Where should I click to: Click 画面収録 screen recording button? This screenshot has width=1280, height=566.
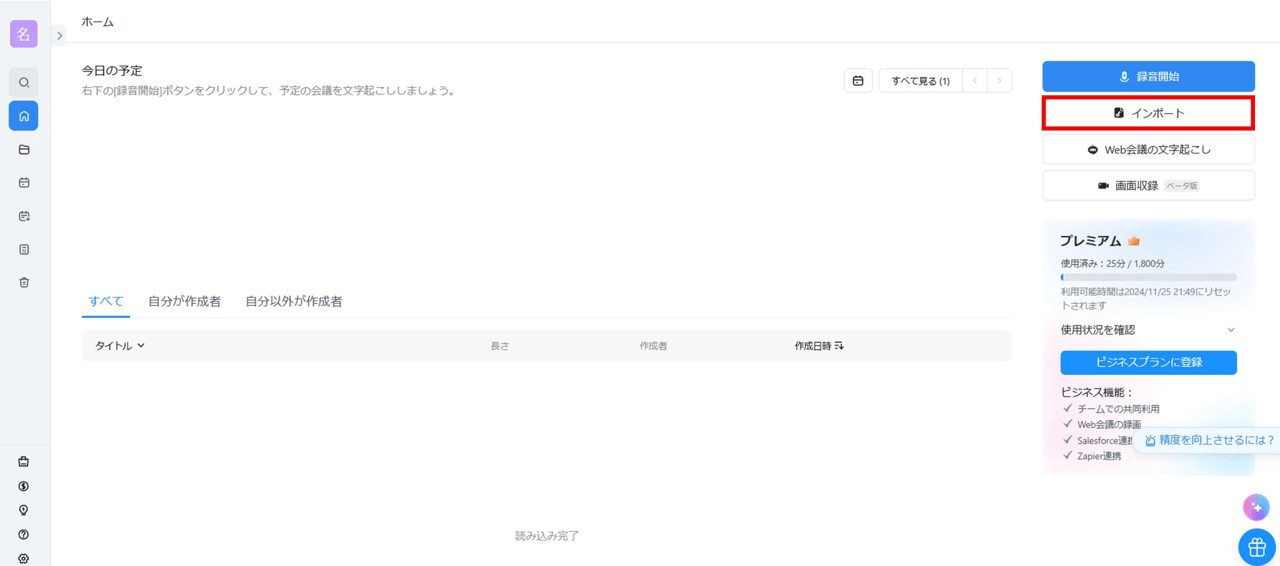click(1148, 185)
